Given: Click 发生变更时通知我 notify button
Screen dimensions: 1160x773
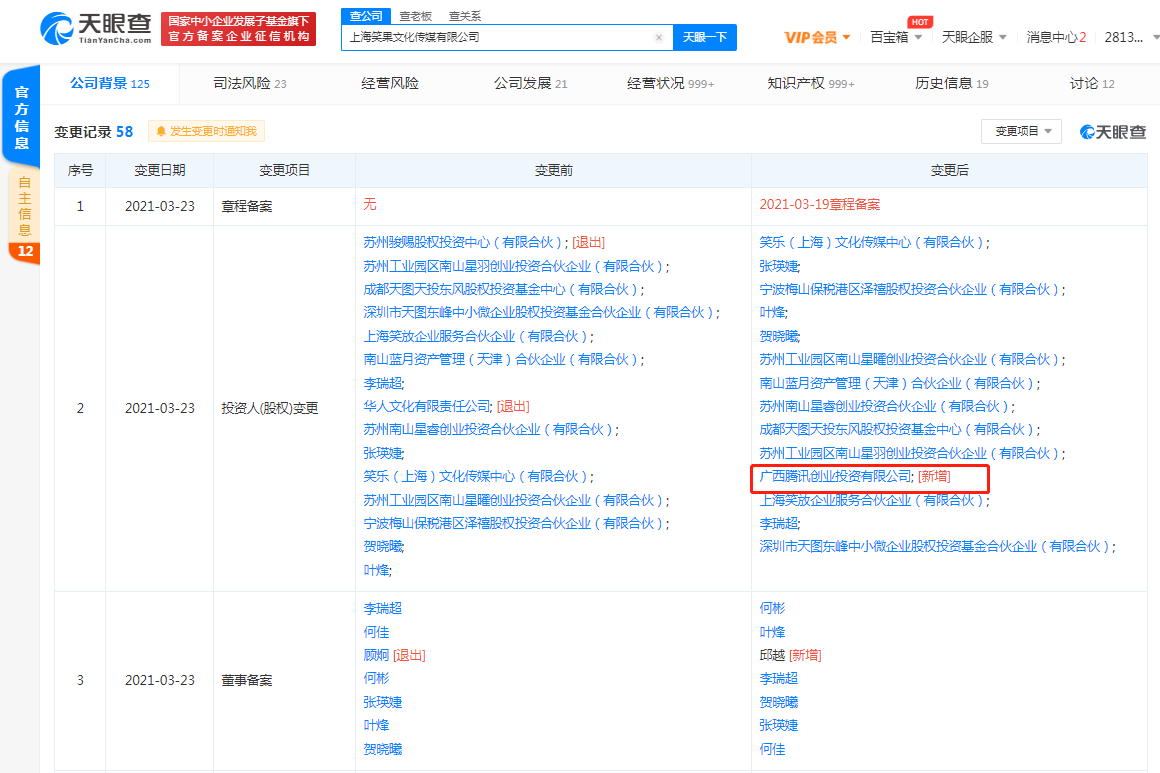Looking at the screenshot, I should point(206,131).
